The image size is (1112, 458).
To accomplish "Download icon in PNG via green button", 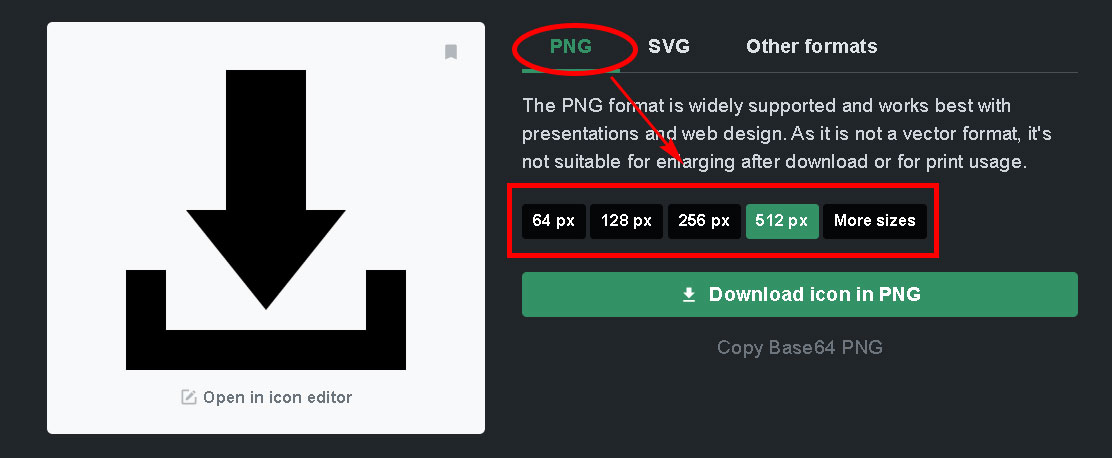I will tap(800, 294).
